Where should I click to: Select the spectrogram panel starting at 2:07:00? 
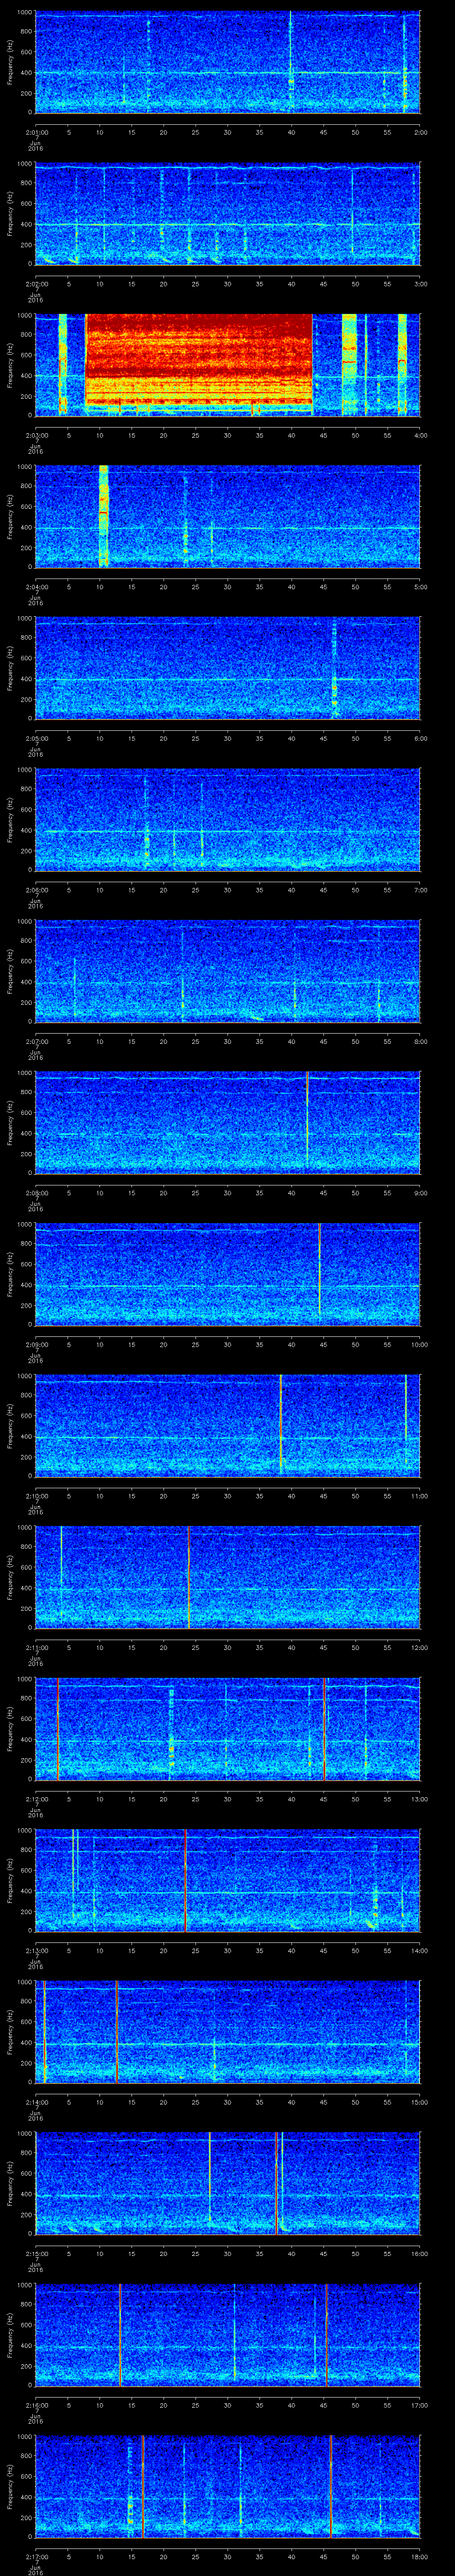tap(227, 971)
